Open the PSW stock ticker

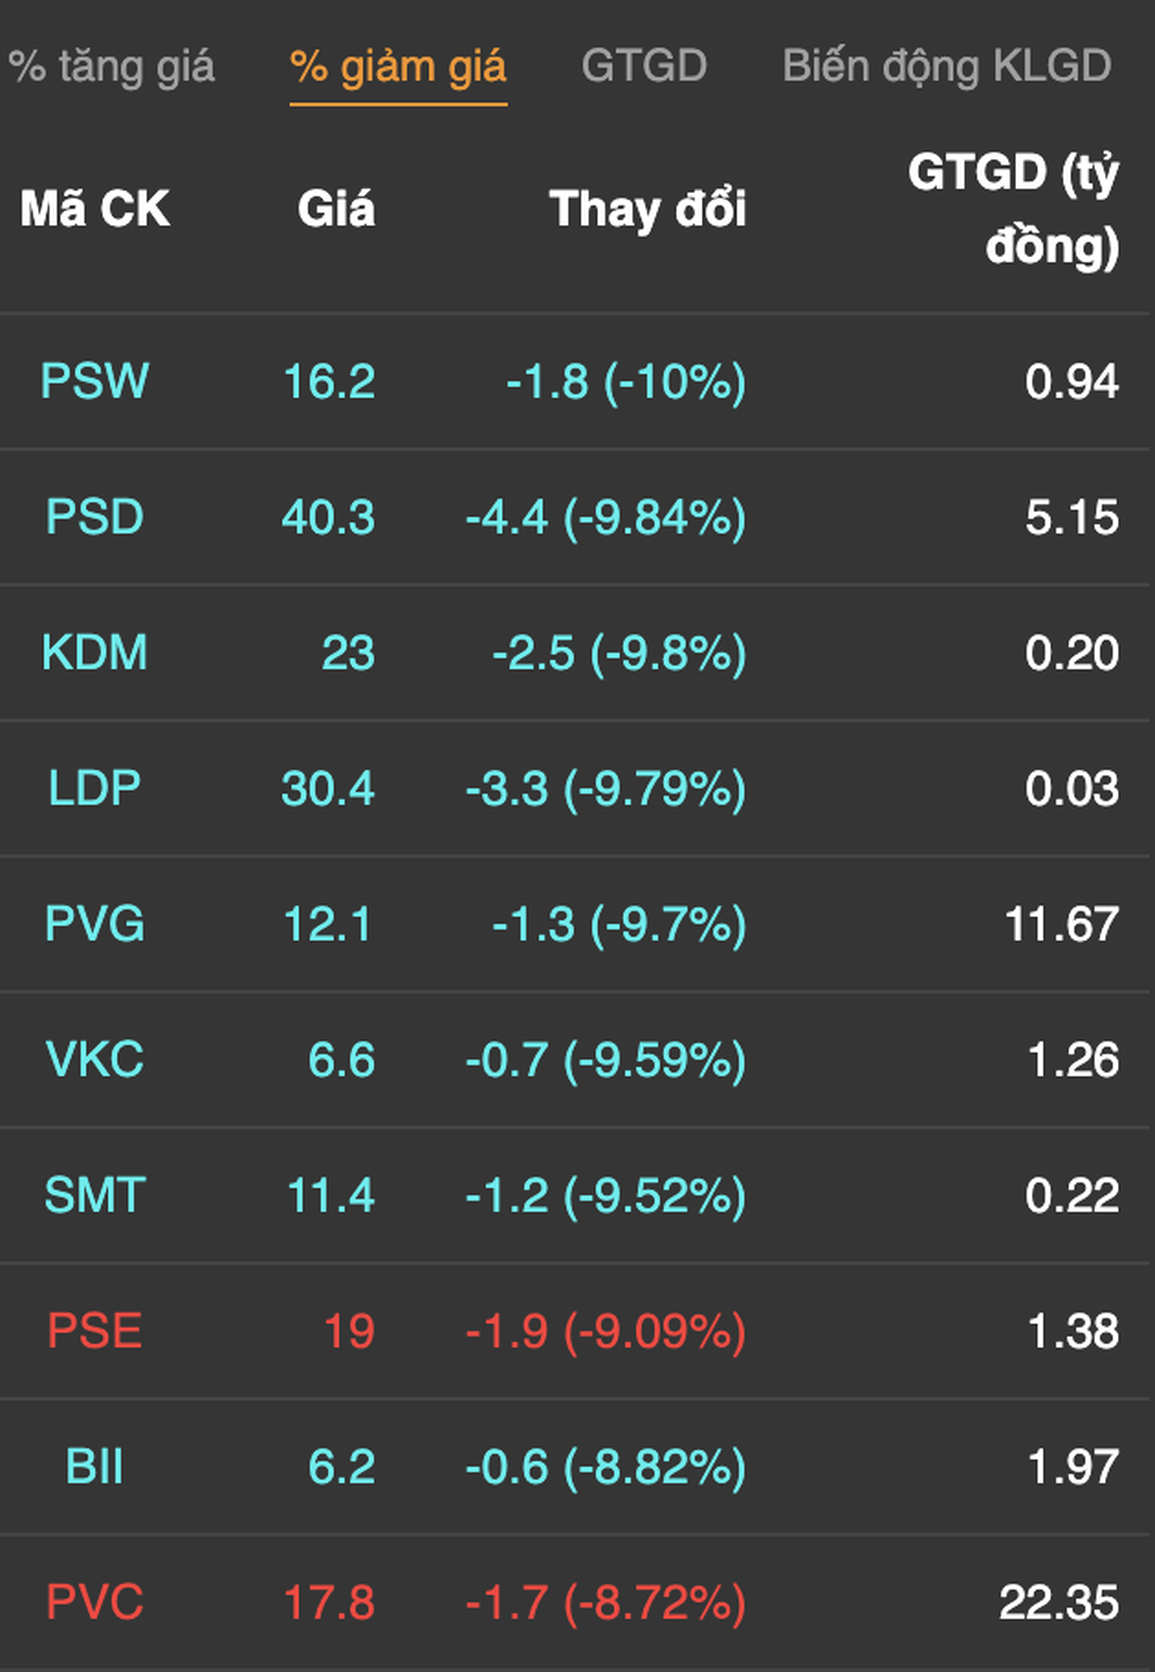[x=95, y=381]
